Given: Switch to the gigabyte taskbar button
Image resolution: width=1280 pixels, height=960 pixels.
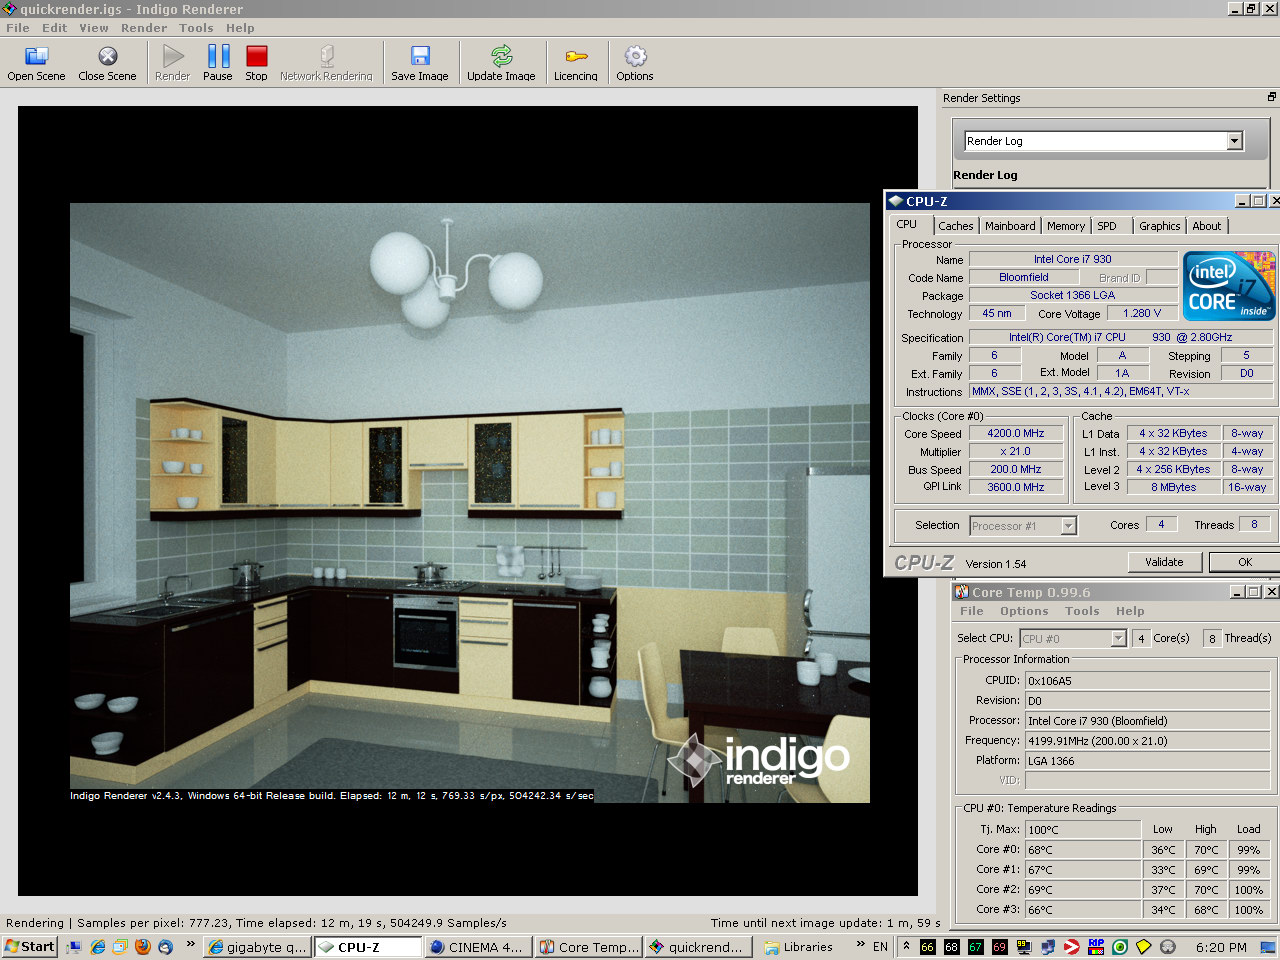Looking at the screenshot, I should pos(258,947).
